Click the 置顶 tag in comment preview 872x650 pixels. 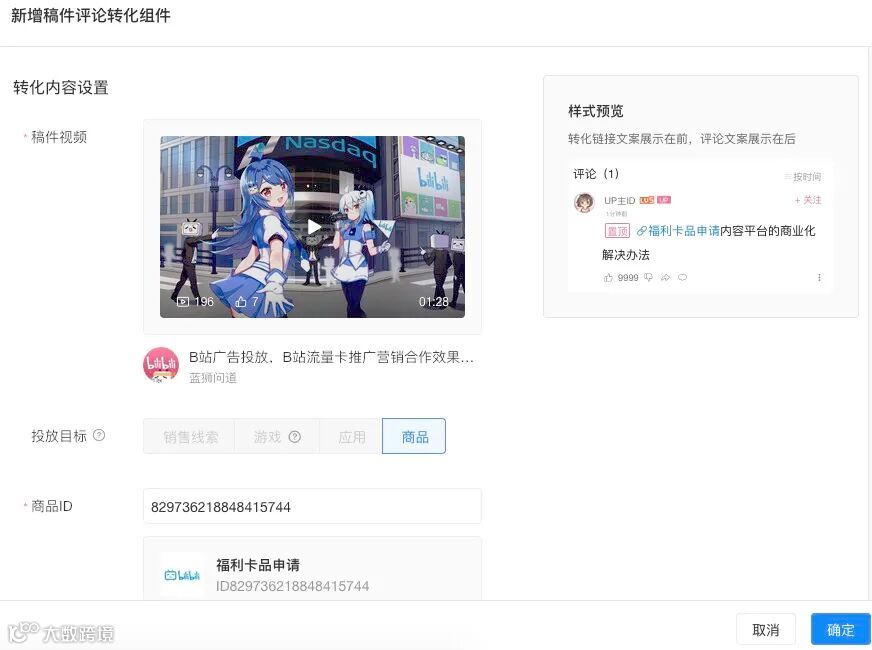(617, 231)
